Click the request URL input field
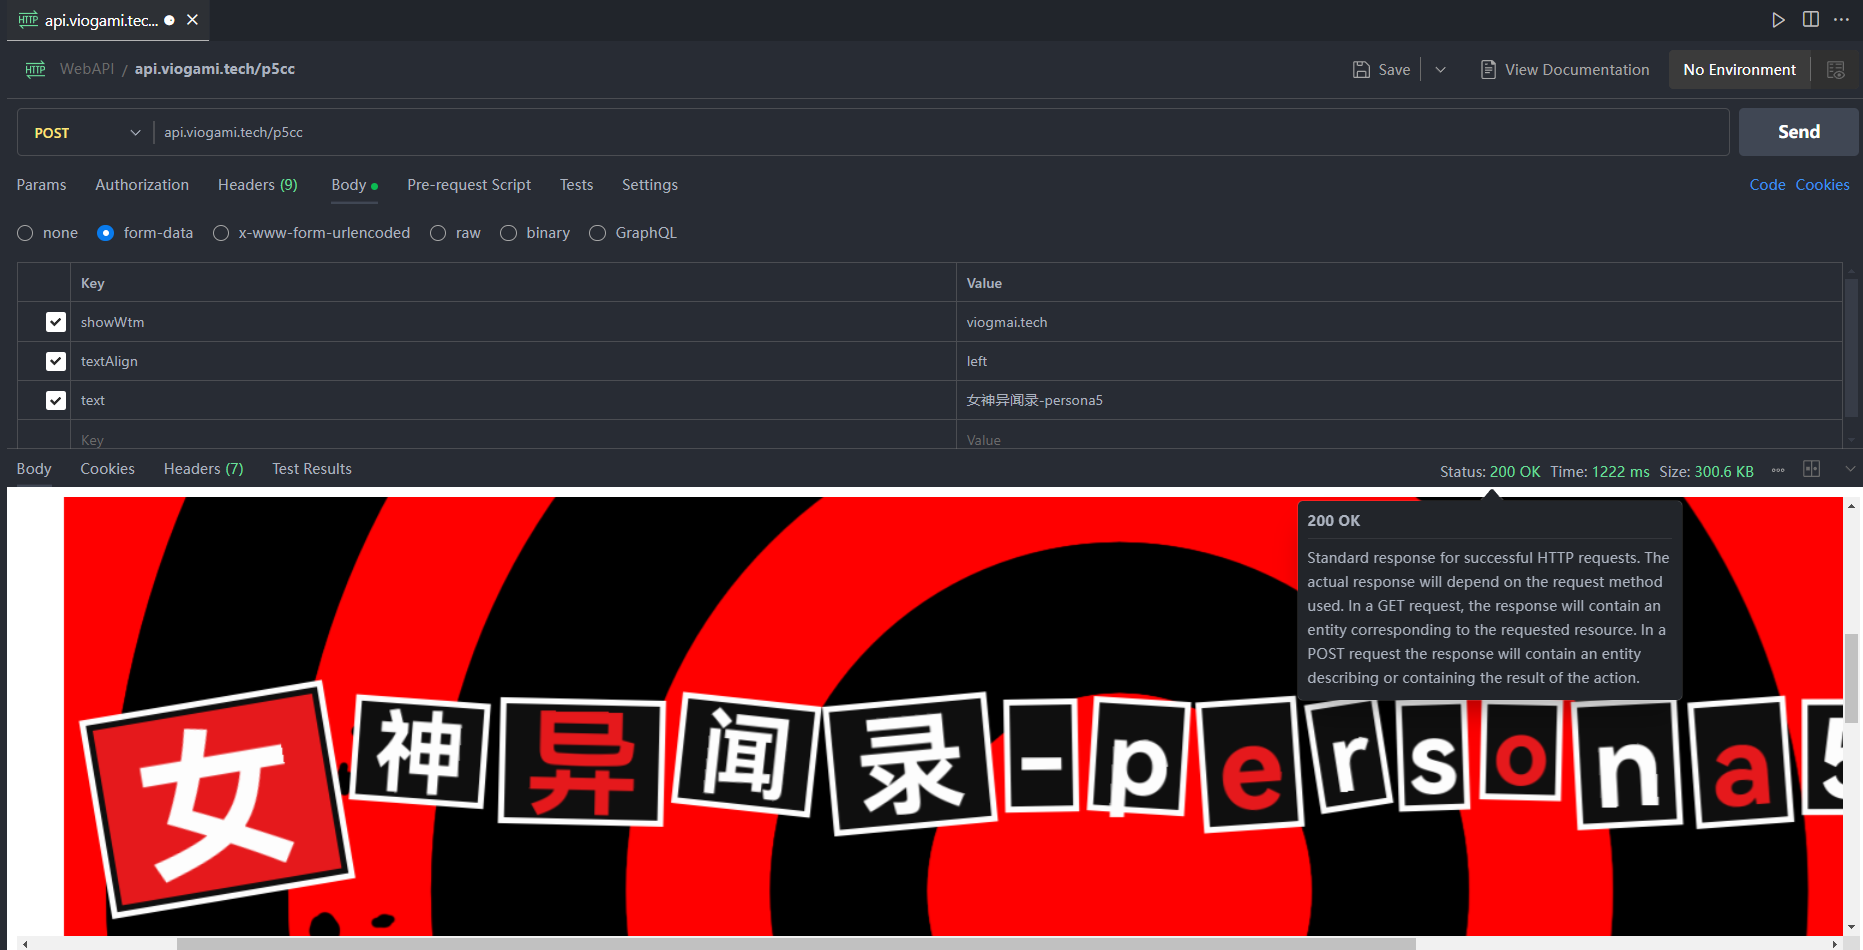Image resolution: width=1863 pixels, height=950 pixels. (940, 133)
